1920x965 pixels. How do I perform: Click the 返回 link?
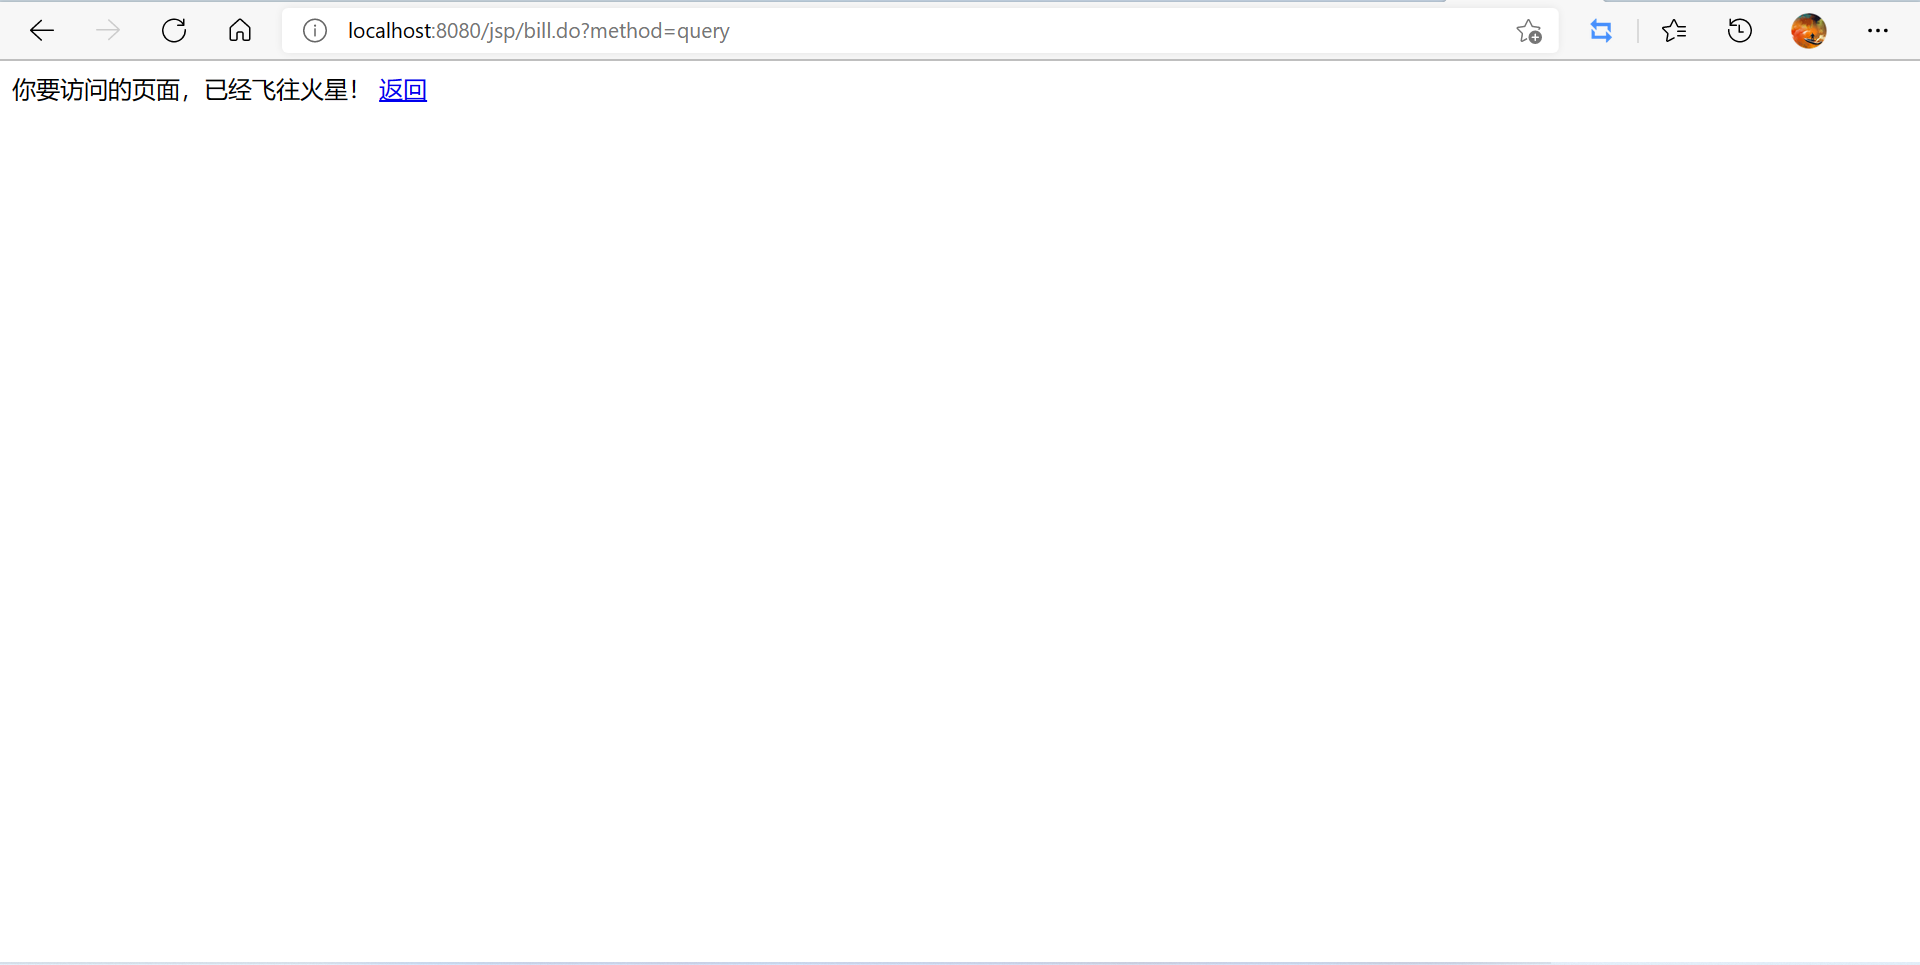[403, 90]
